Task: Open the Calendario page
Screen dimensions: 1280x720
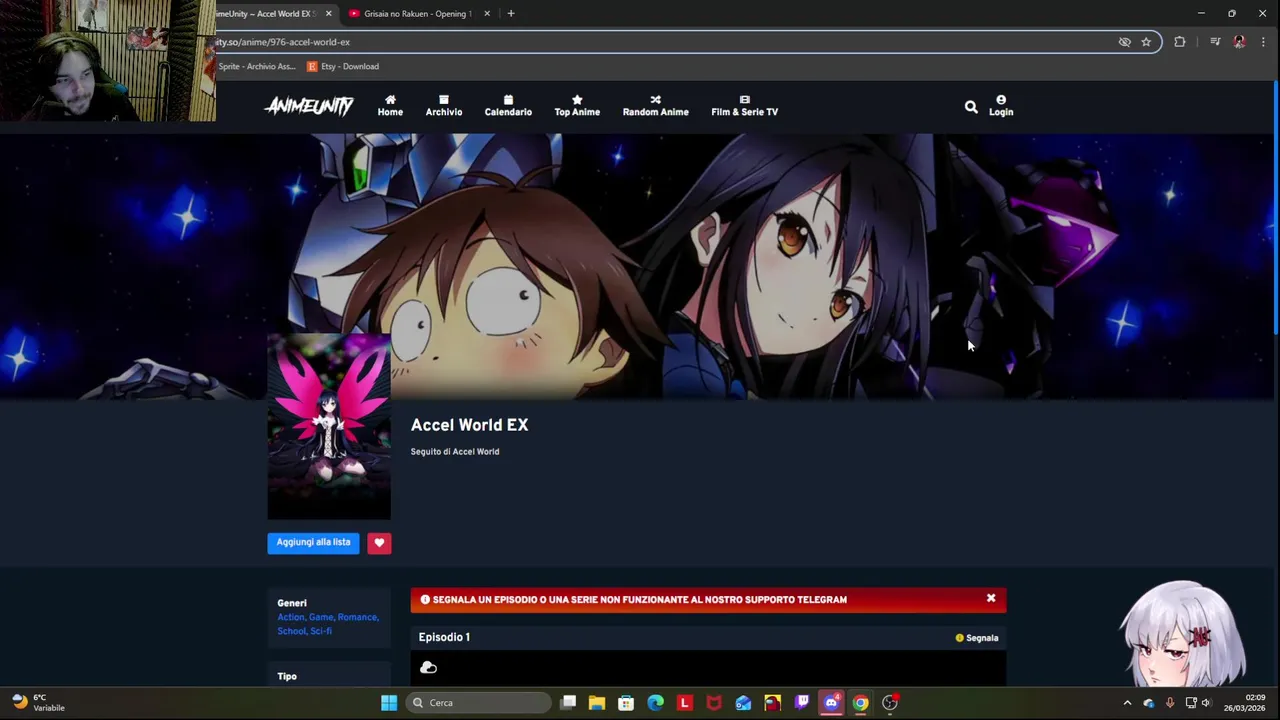Action: 508,106
